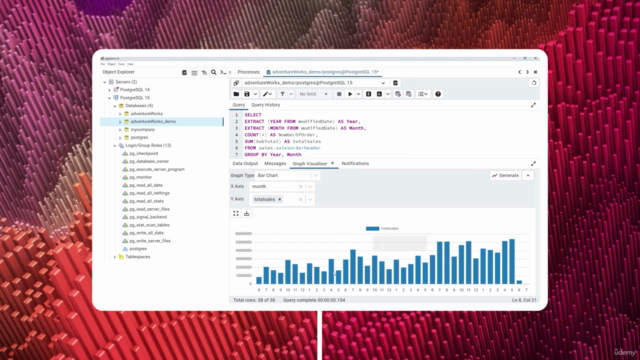The image size is (640, 360).
Task: Open Search Objects magnifier icon
Action: [x=213, y=72]
